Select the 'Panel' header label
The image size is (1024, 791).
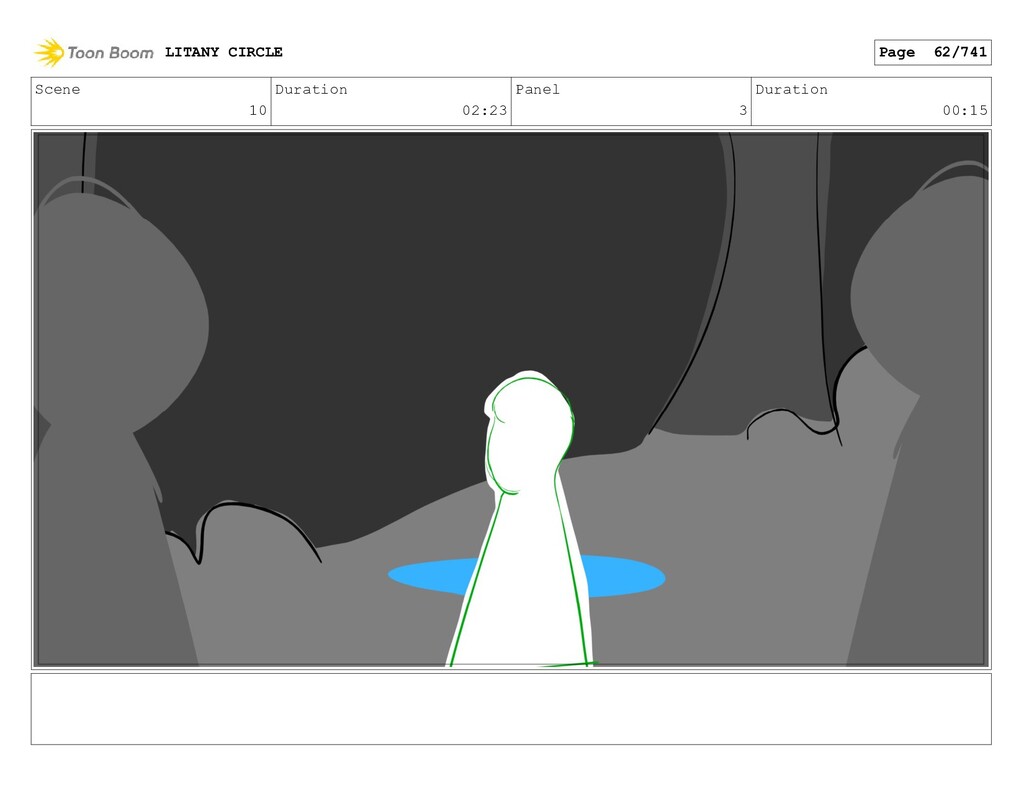[x=537, y=89]
